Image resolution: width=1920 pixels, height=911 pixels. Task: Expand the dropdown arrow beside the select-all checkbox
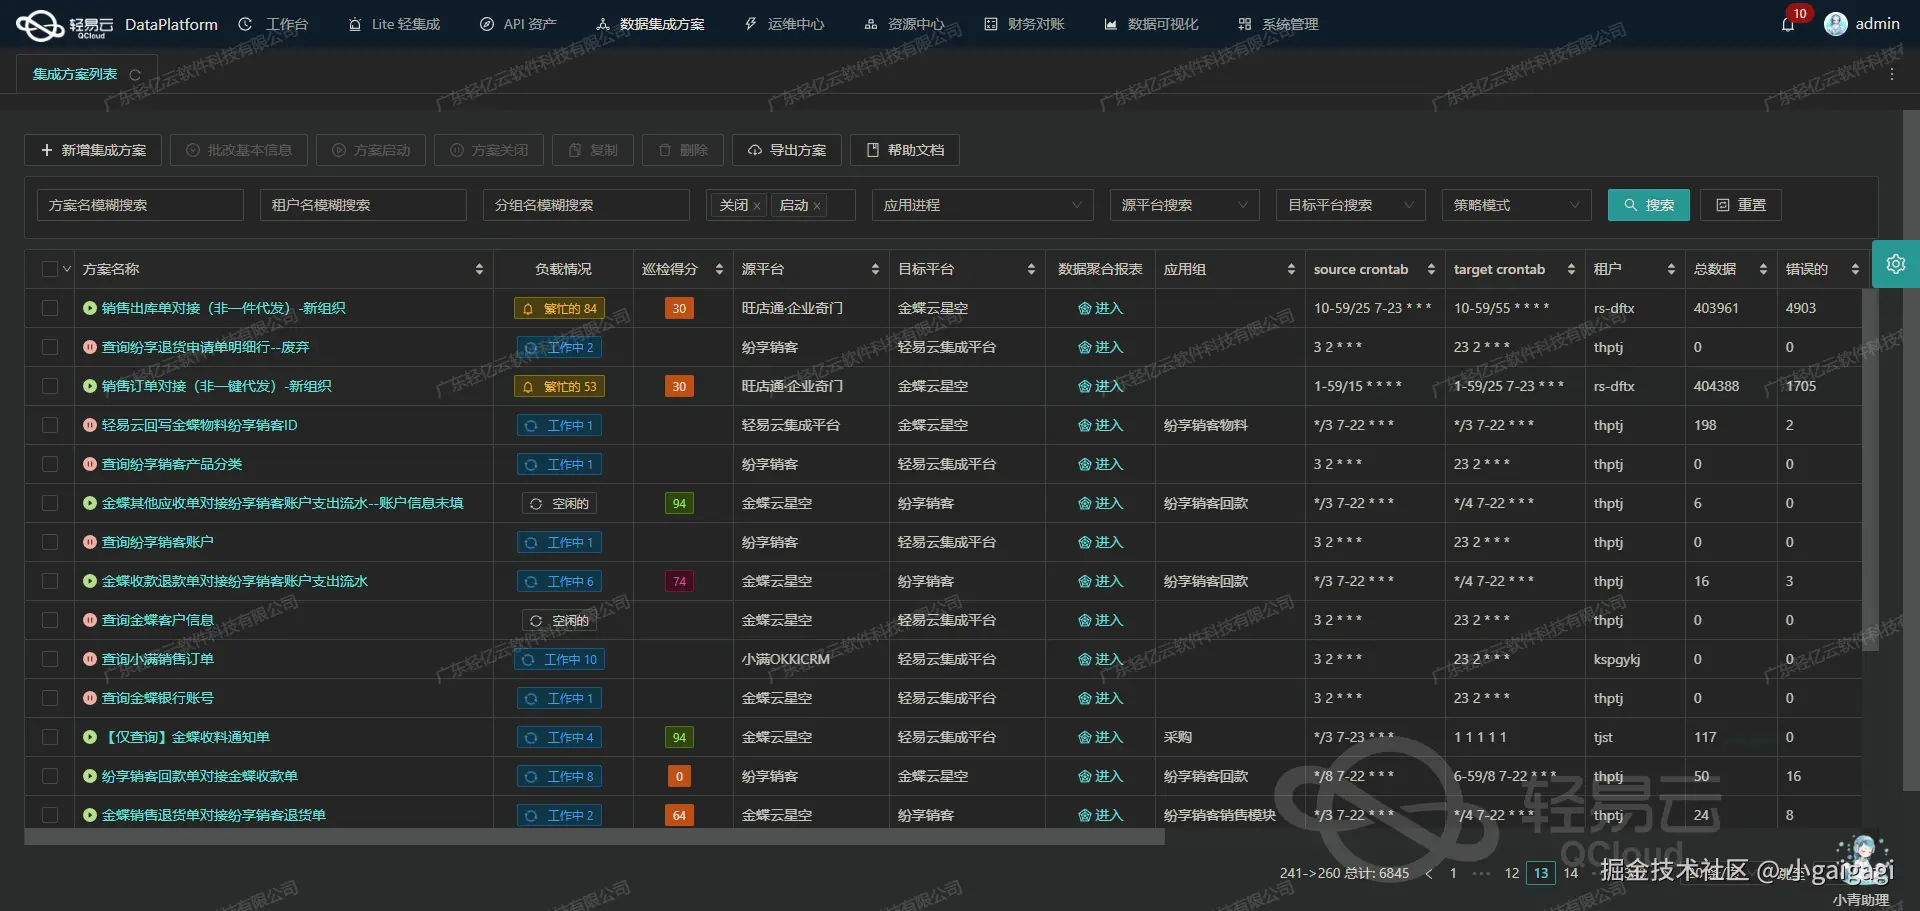[67, 268]
